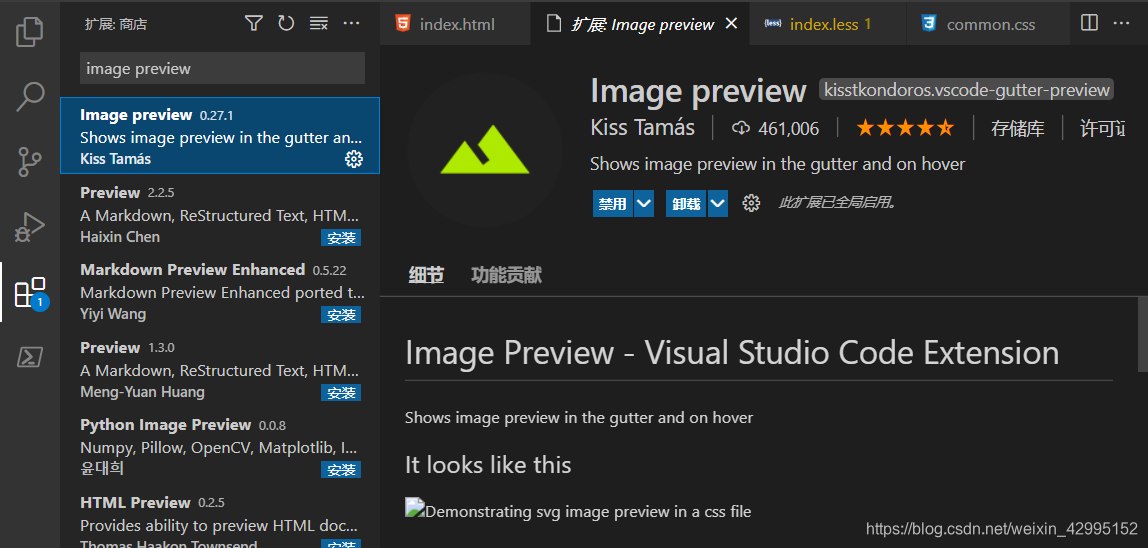Open the 许可证 license link
Screen dimensions: 1148x548
click(x=1102, y=129)
